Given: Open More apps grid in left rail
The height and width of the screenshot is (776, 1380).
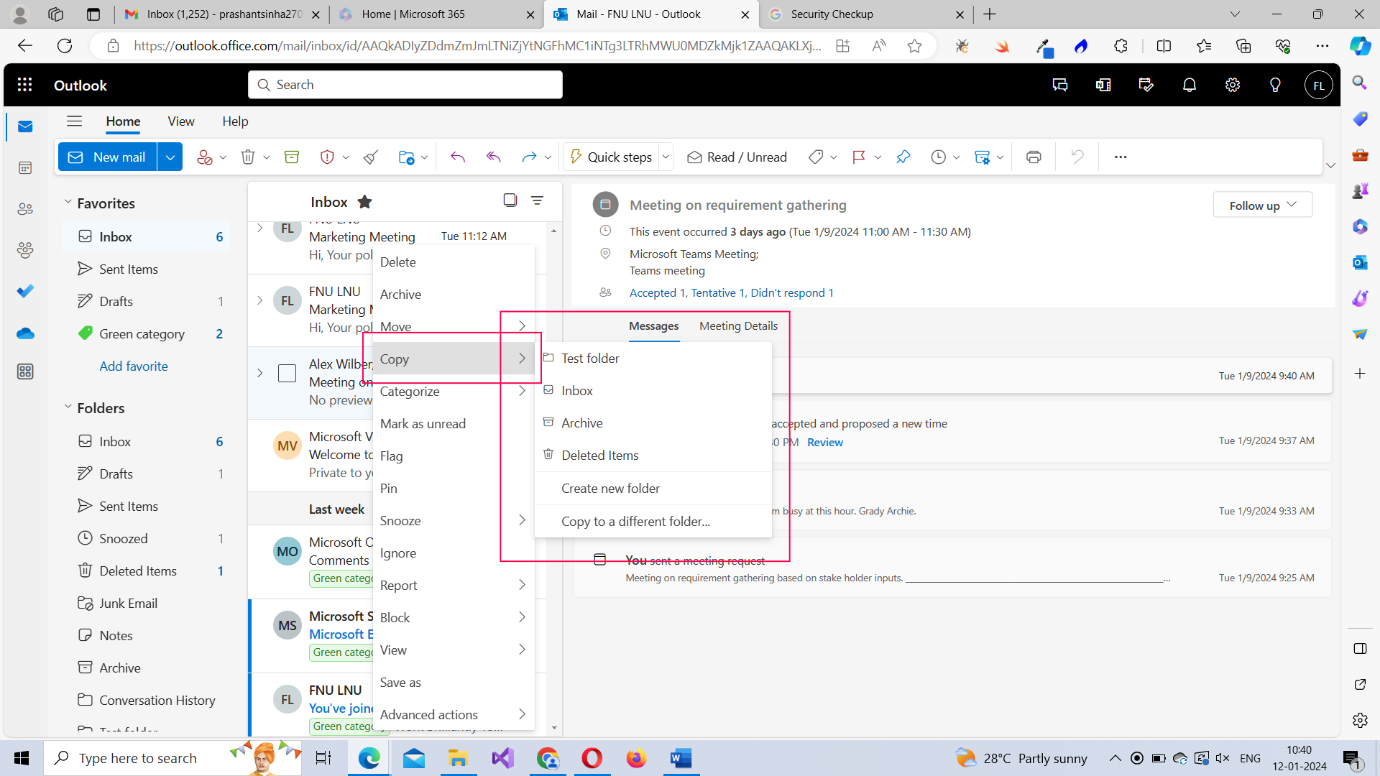Looking at the screenshot, I should tap(25, 372).
